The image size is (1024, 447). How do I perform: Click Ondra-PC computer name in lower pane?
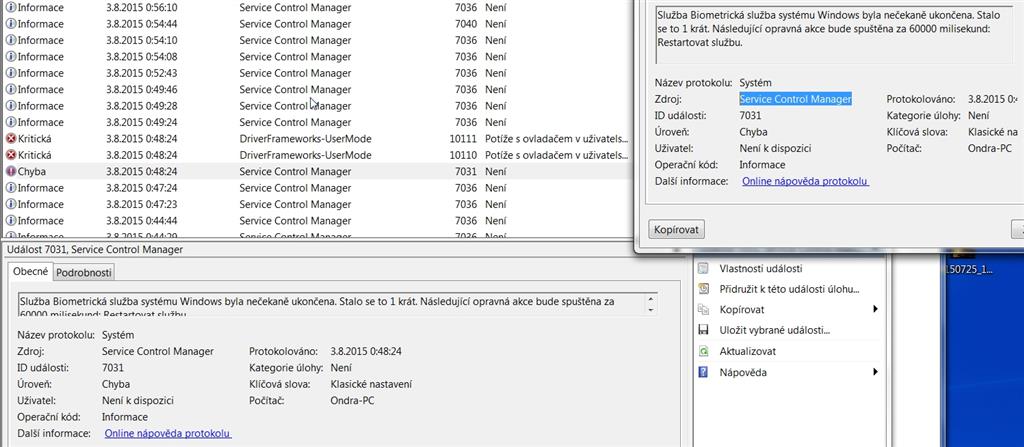click(353, 401)
